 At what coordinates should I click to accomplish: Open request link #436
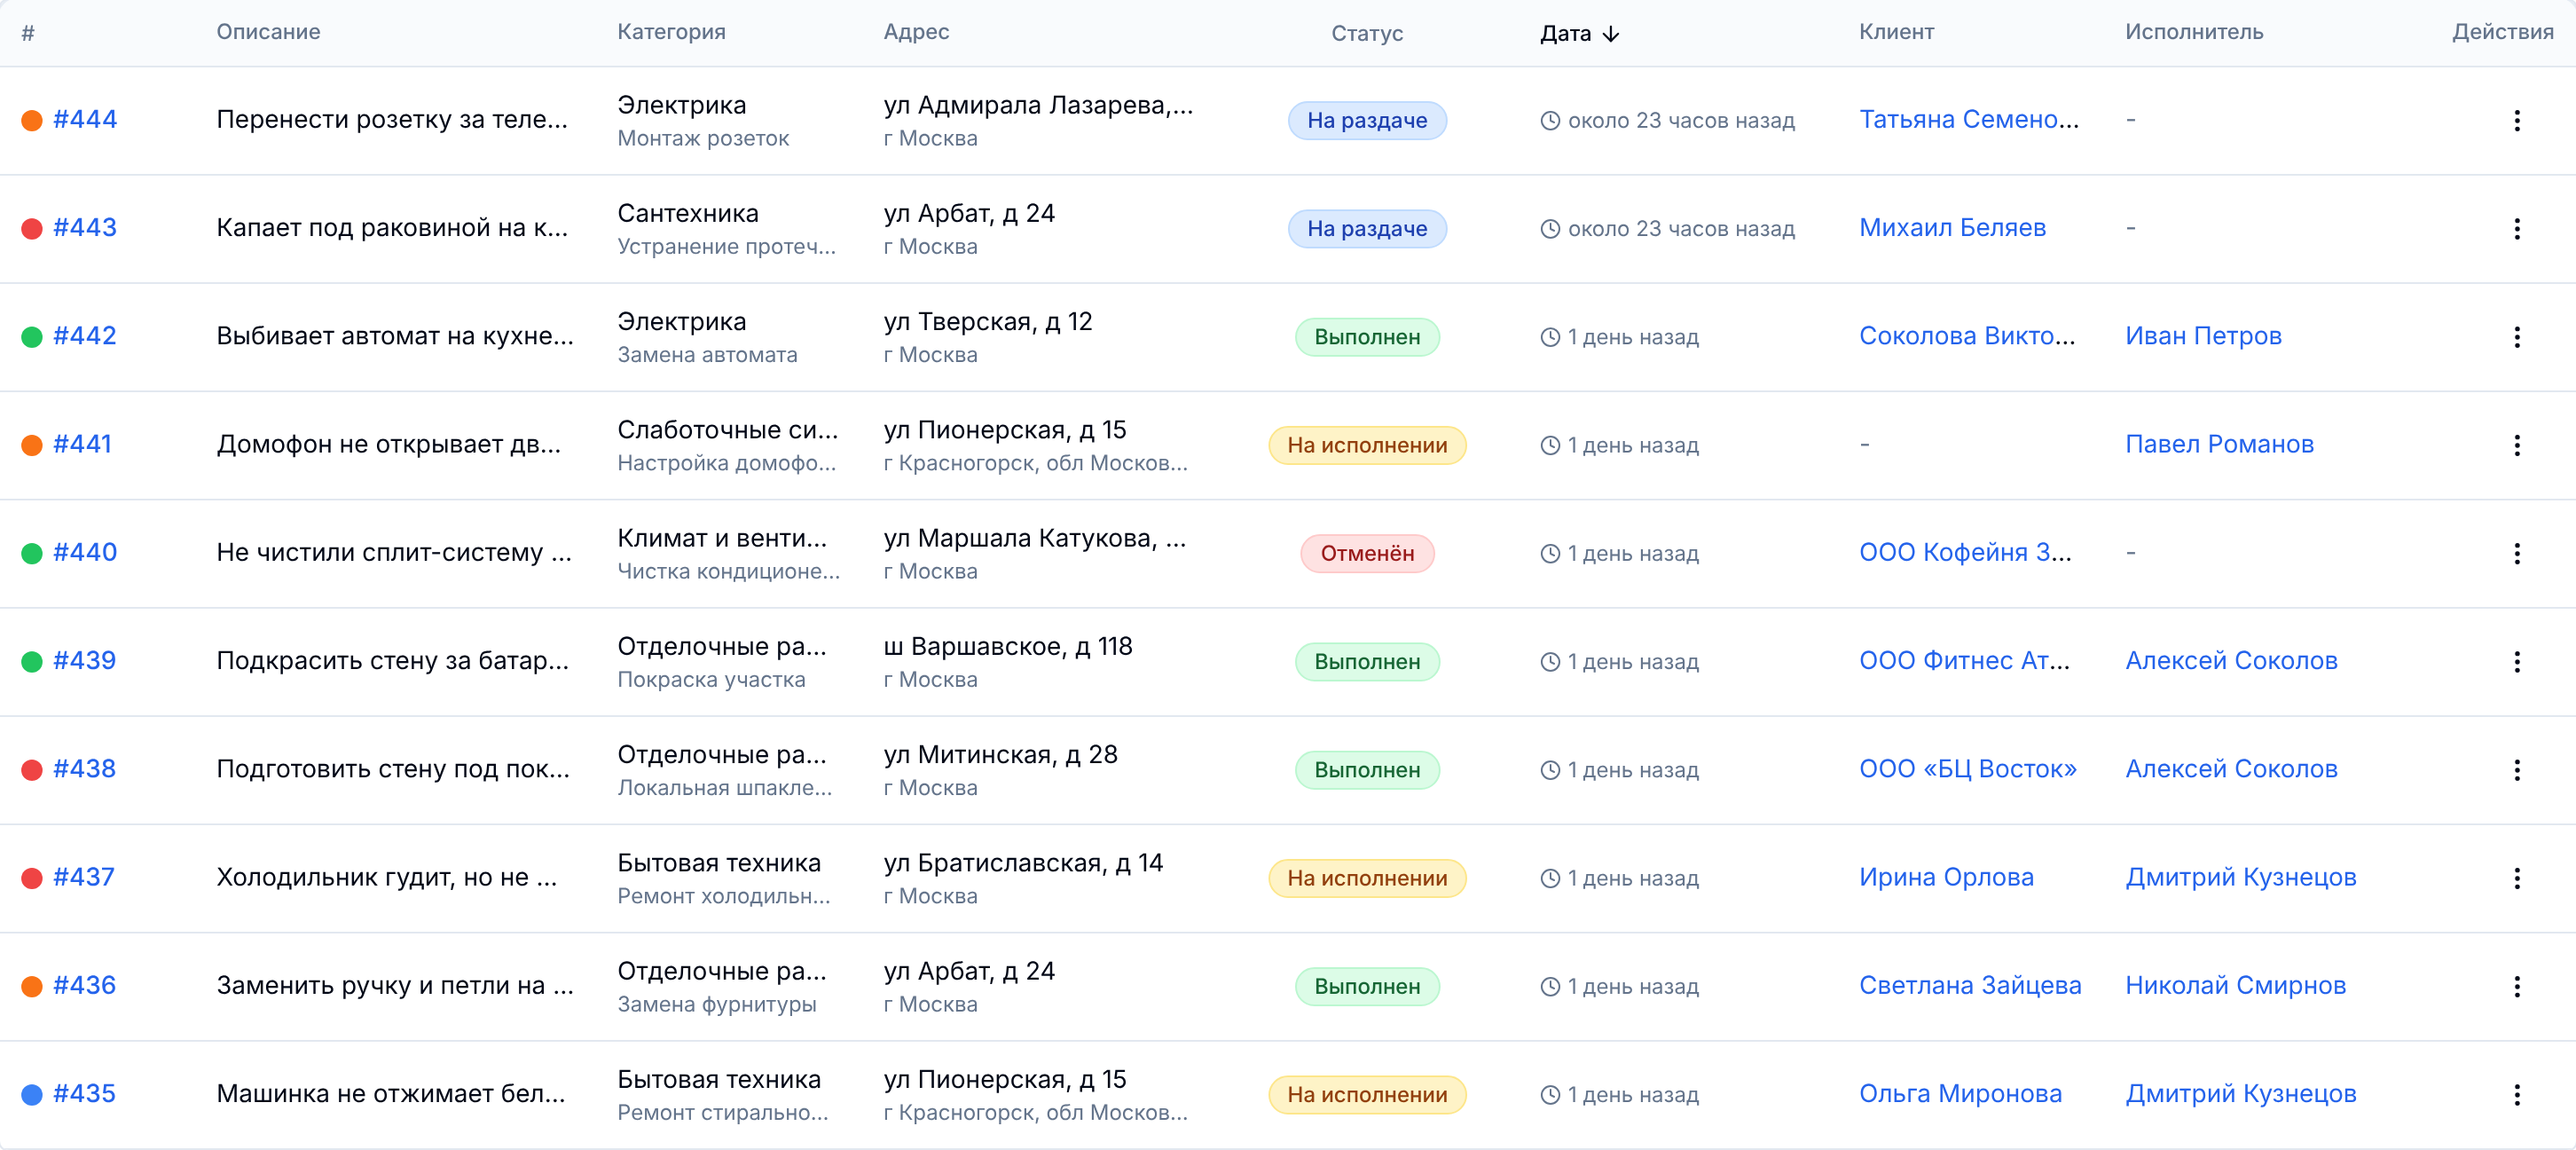coord(85,985)
